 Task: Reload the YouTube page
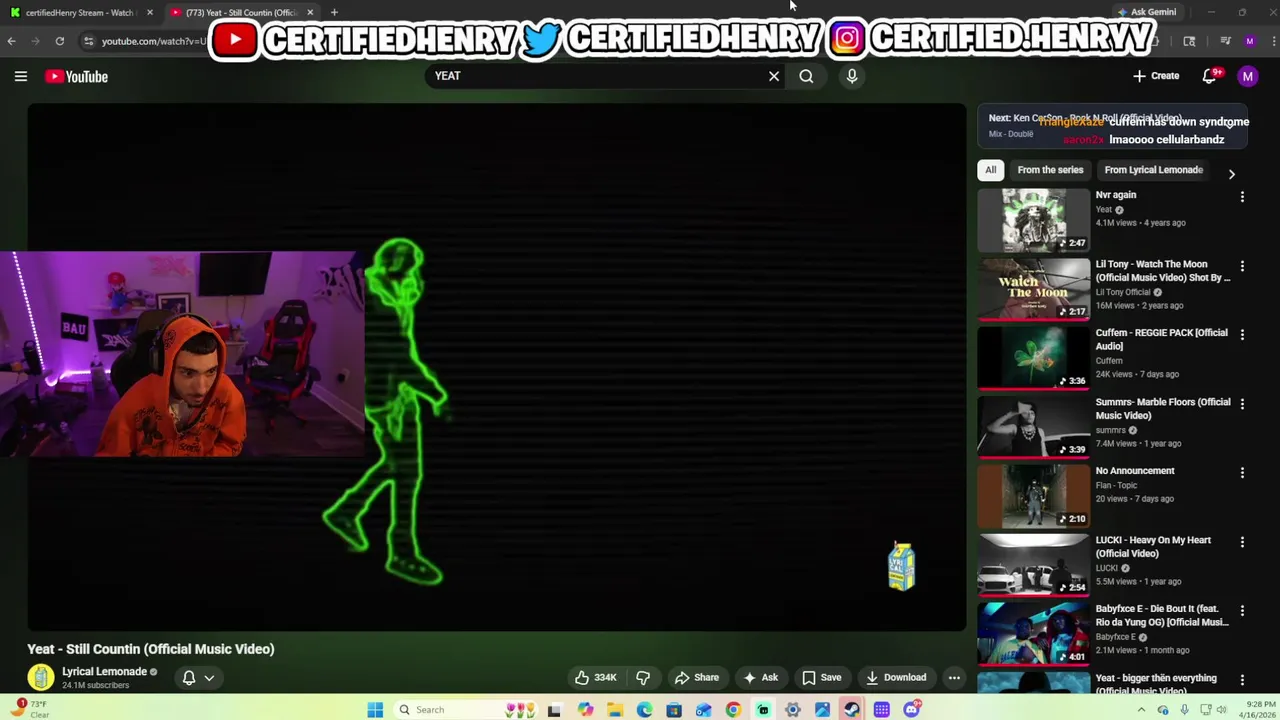60,41
